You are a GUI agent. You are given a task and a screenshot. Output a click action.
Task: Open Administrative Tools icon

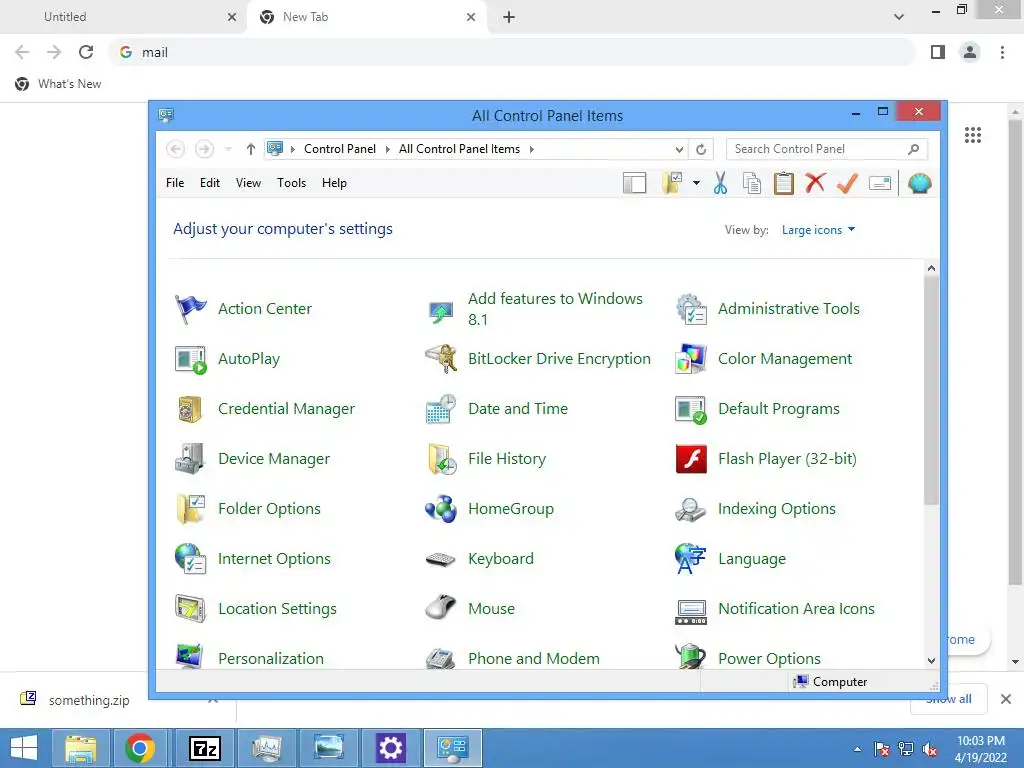tap(691, 309)
